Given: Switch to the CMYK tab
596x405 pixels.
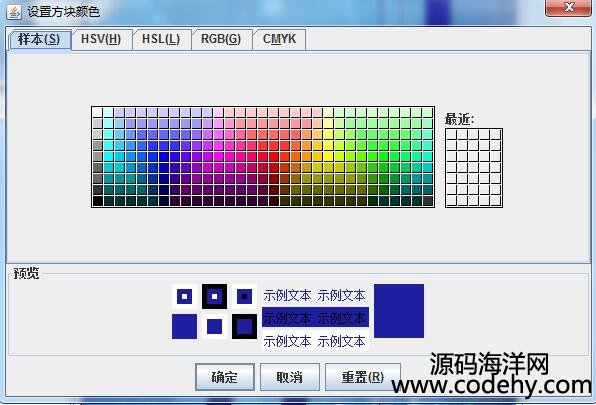Looking at the screenshot, I should [279, 39].
